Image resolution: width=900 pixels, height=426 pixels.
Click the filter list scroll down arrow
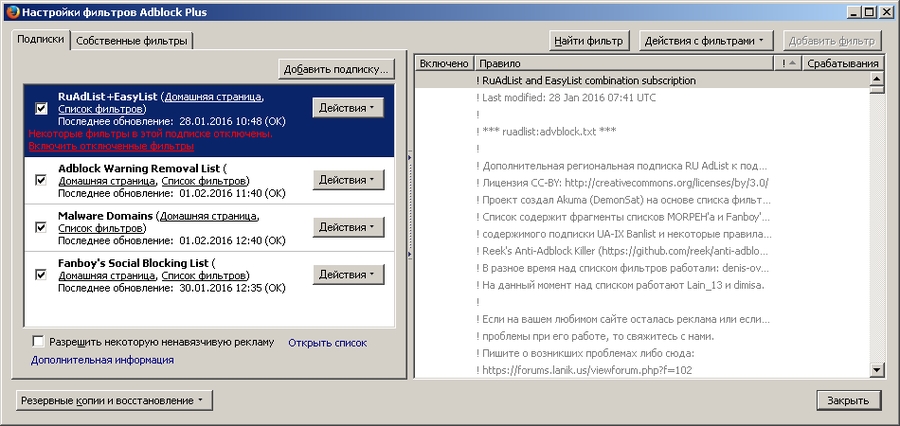(x=877, y=370)
